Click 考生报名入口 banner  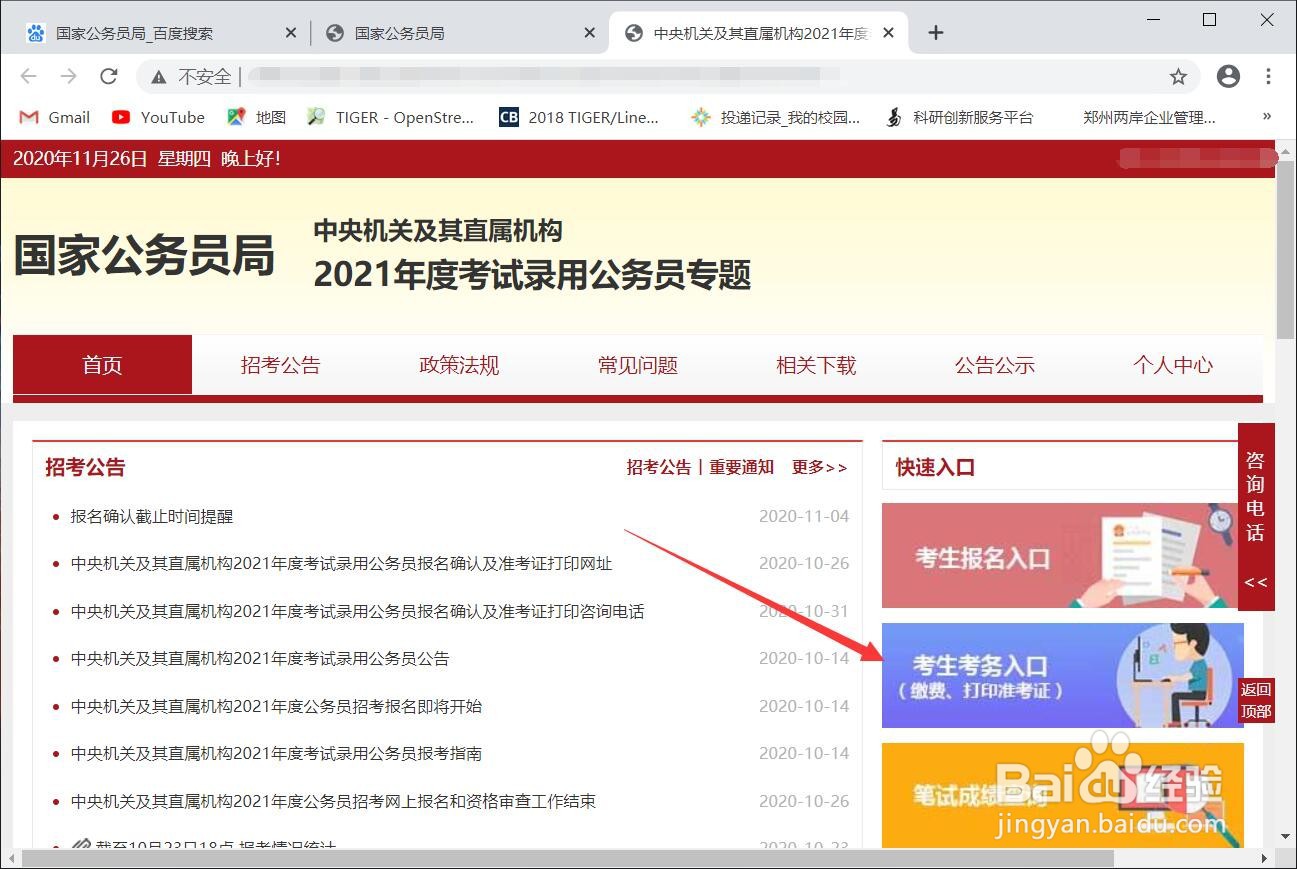pyautogui.click(x=1060, y=555)
